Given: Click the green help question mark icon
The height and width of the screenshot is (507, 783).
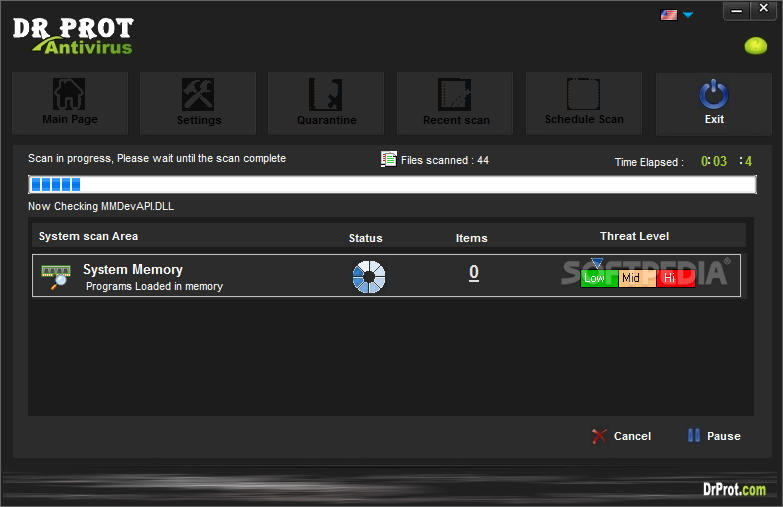Looking at the screenshot, I should [756, 46].
